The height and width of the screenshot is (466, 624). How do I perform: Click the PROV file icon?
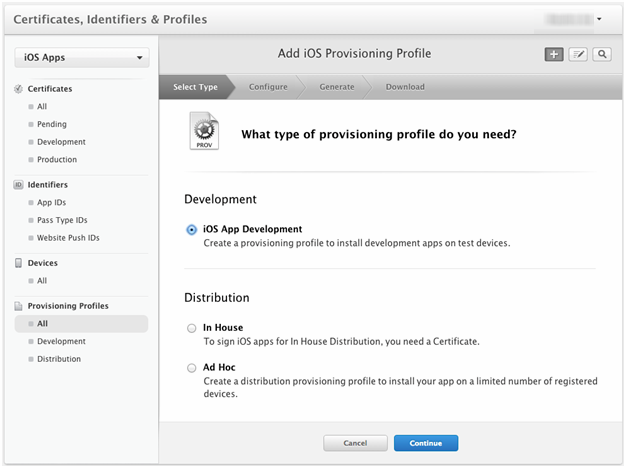coord(204,131)
